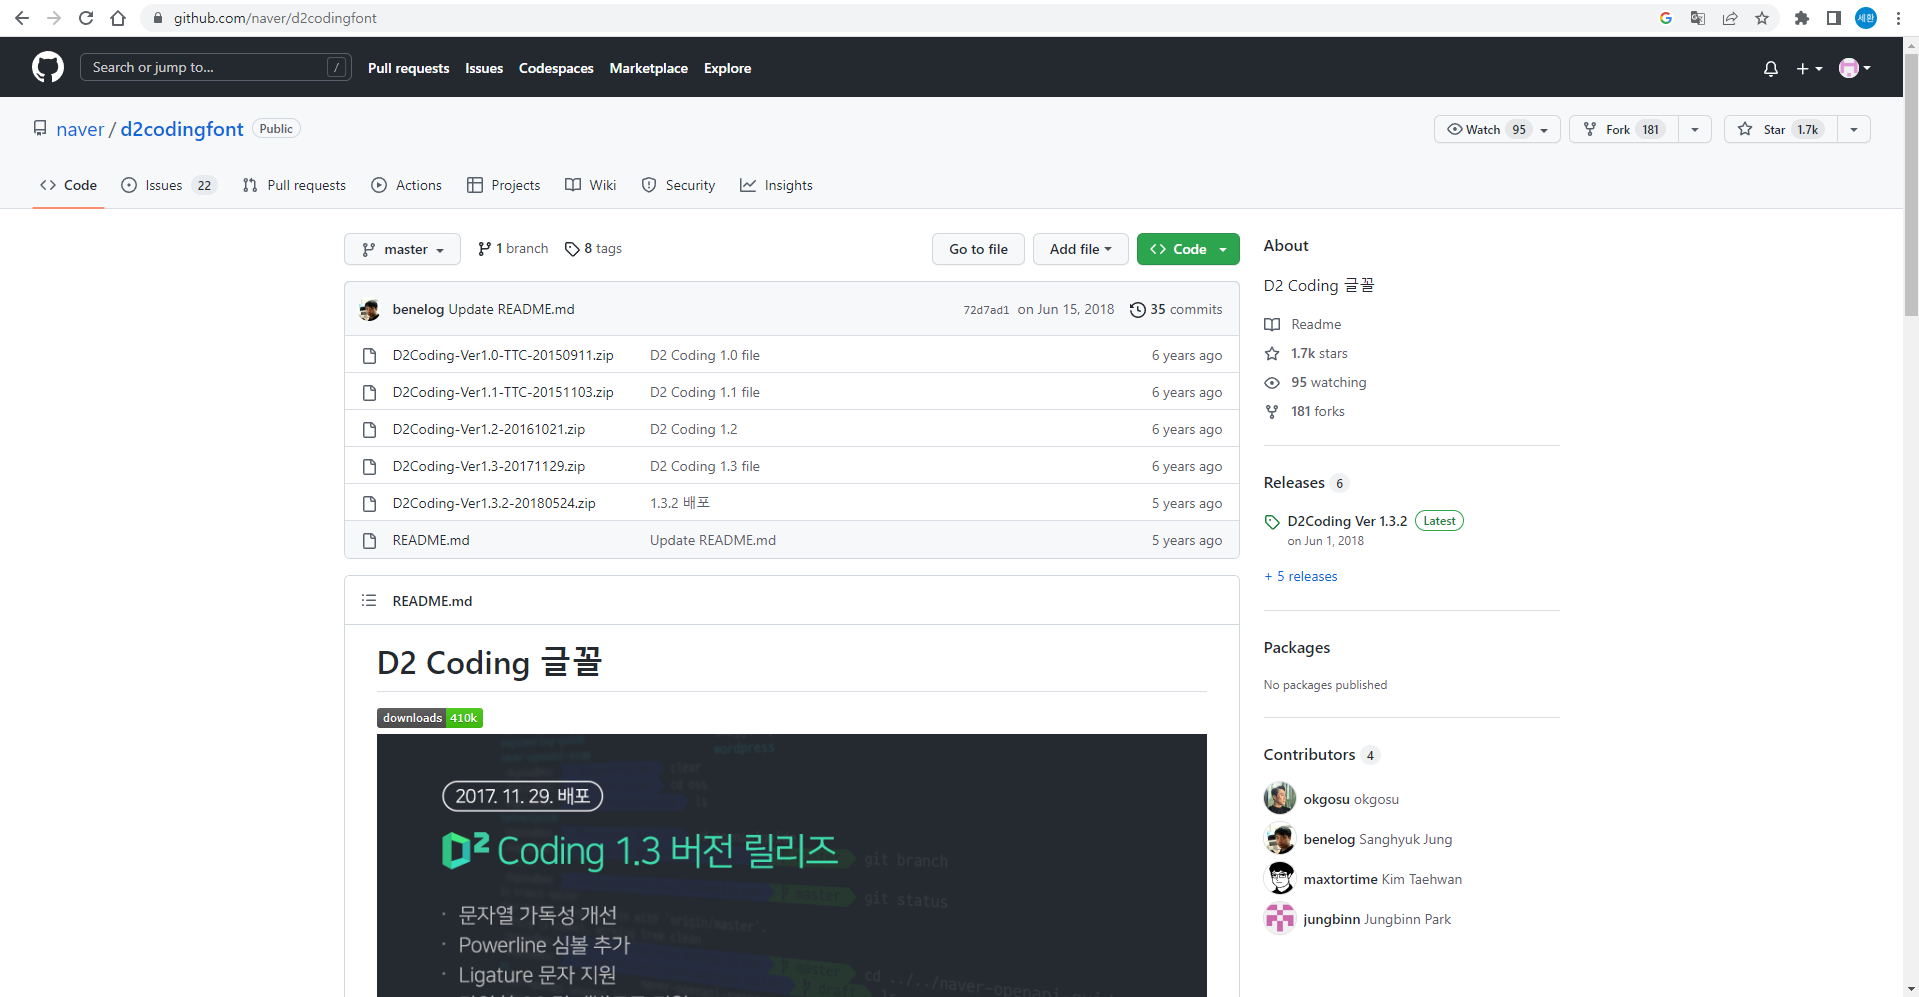Open D2Coding Ver 1.3.2 release
Viewport: 1919px width, 997px height.
pyautogui.click(x=1347, y=521)
